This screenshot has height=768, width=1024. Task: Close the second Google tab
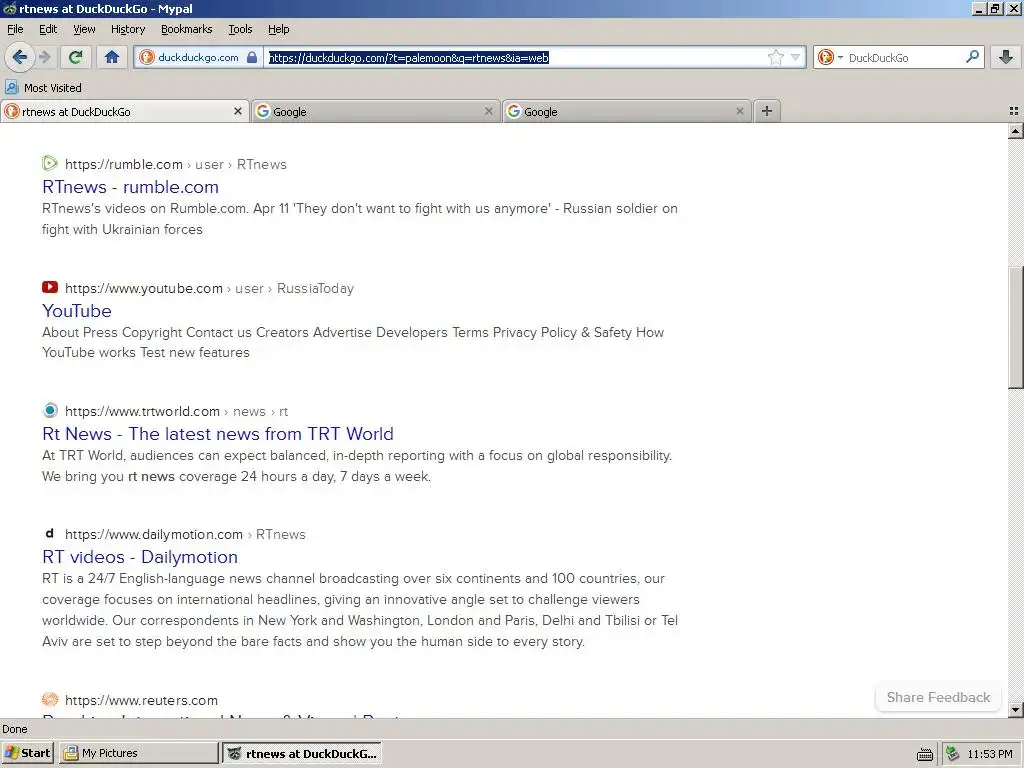click(739, 112)
